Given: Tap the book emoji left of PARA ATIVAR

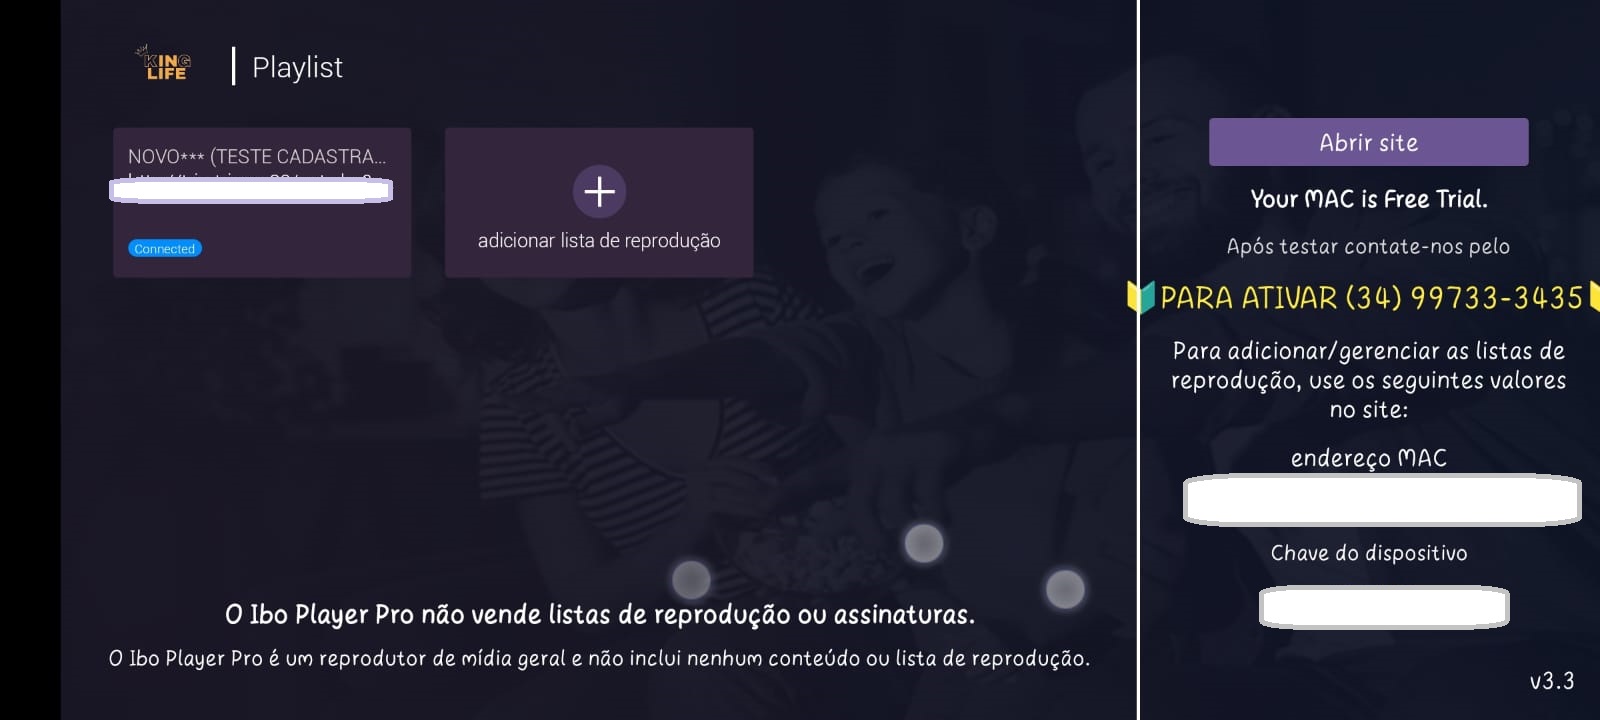Looking at the screenshot, I should 1141,297.
